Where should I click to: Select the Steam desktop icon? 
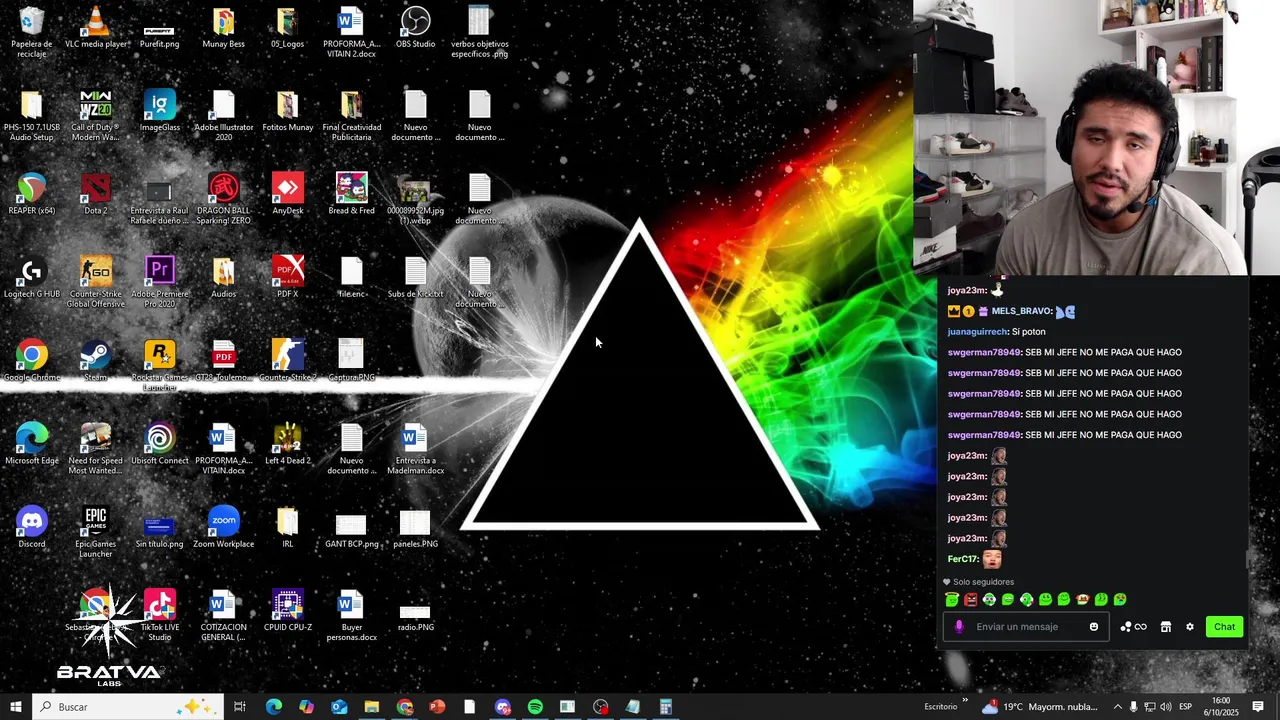point(96,361)
